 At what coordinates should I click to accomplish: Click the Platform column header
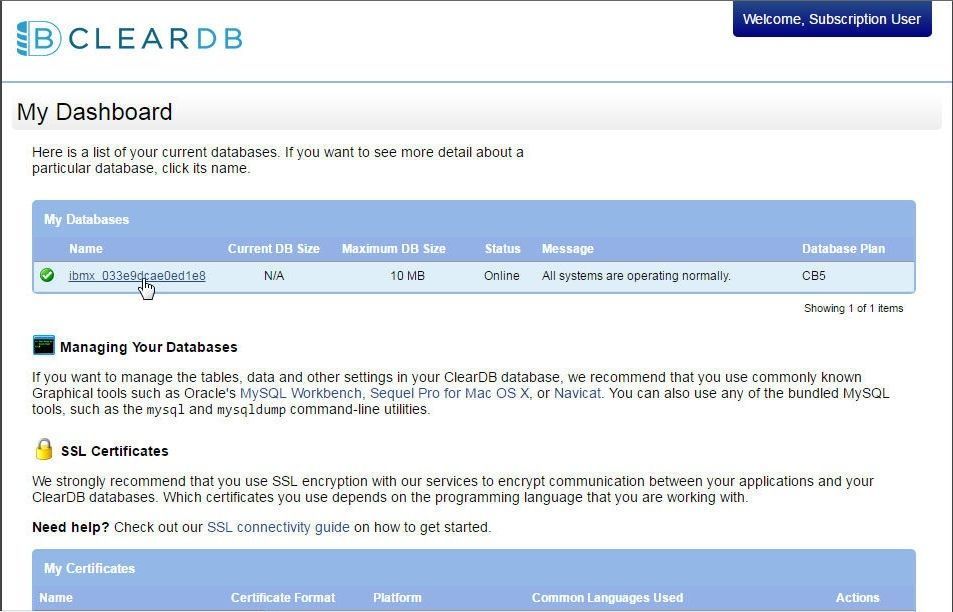(x=397, y=597)
